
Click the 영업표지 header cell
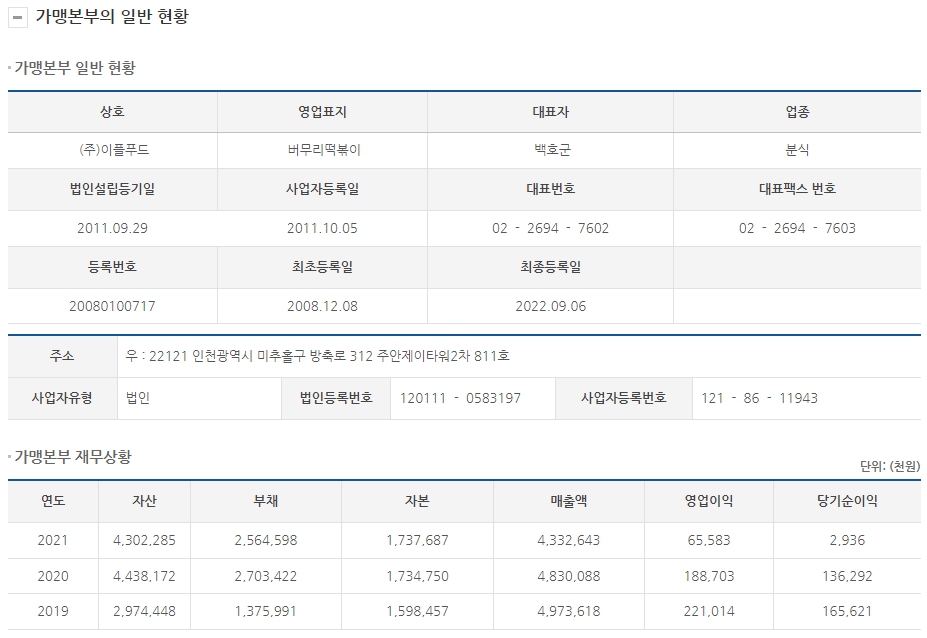pos(322,112)
